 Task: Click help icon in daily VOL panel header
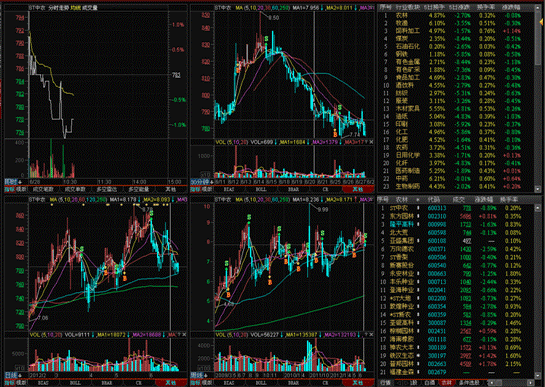tap(179, 334)
